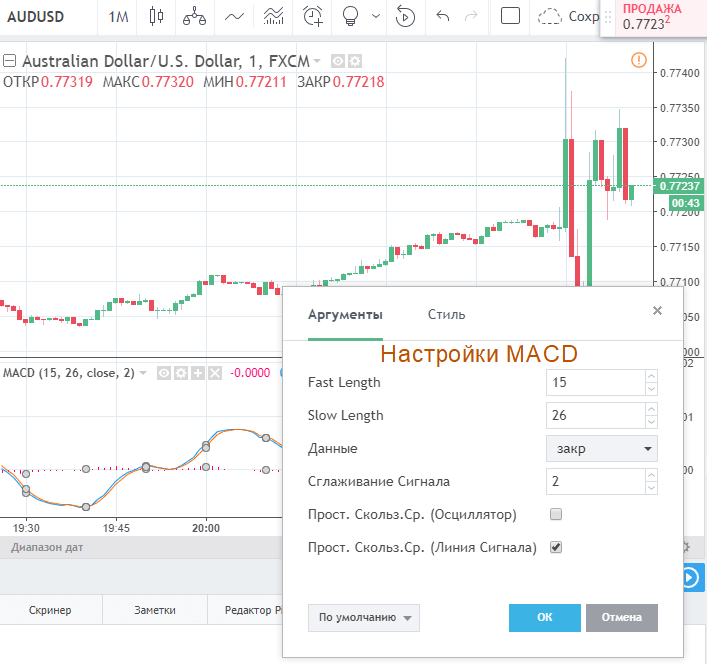
Task: Click the bar replay icon
Action: (x=405, y=16)
